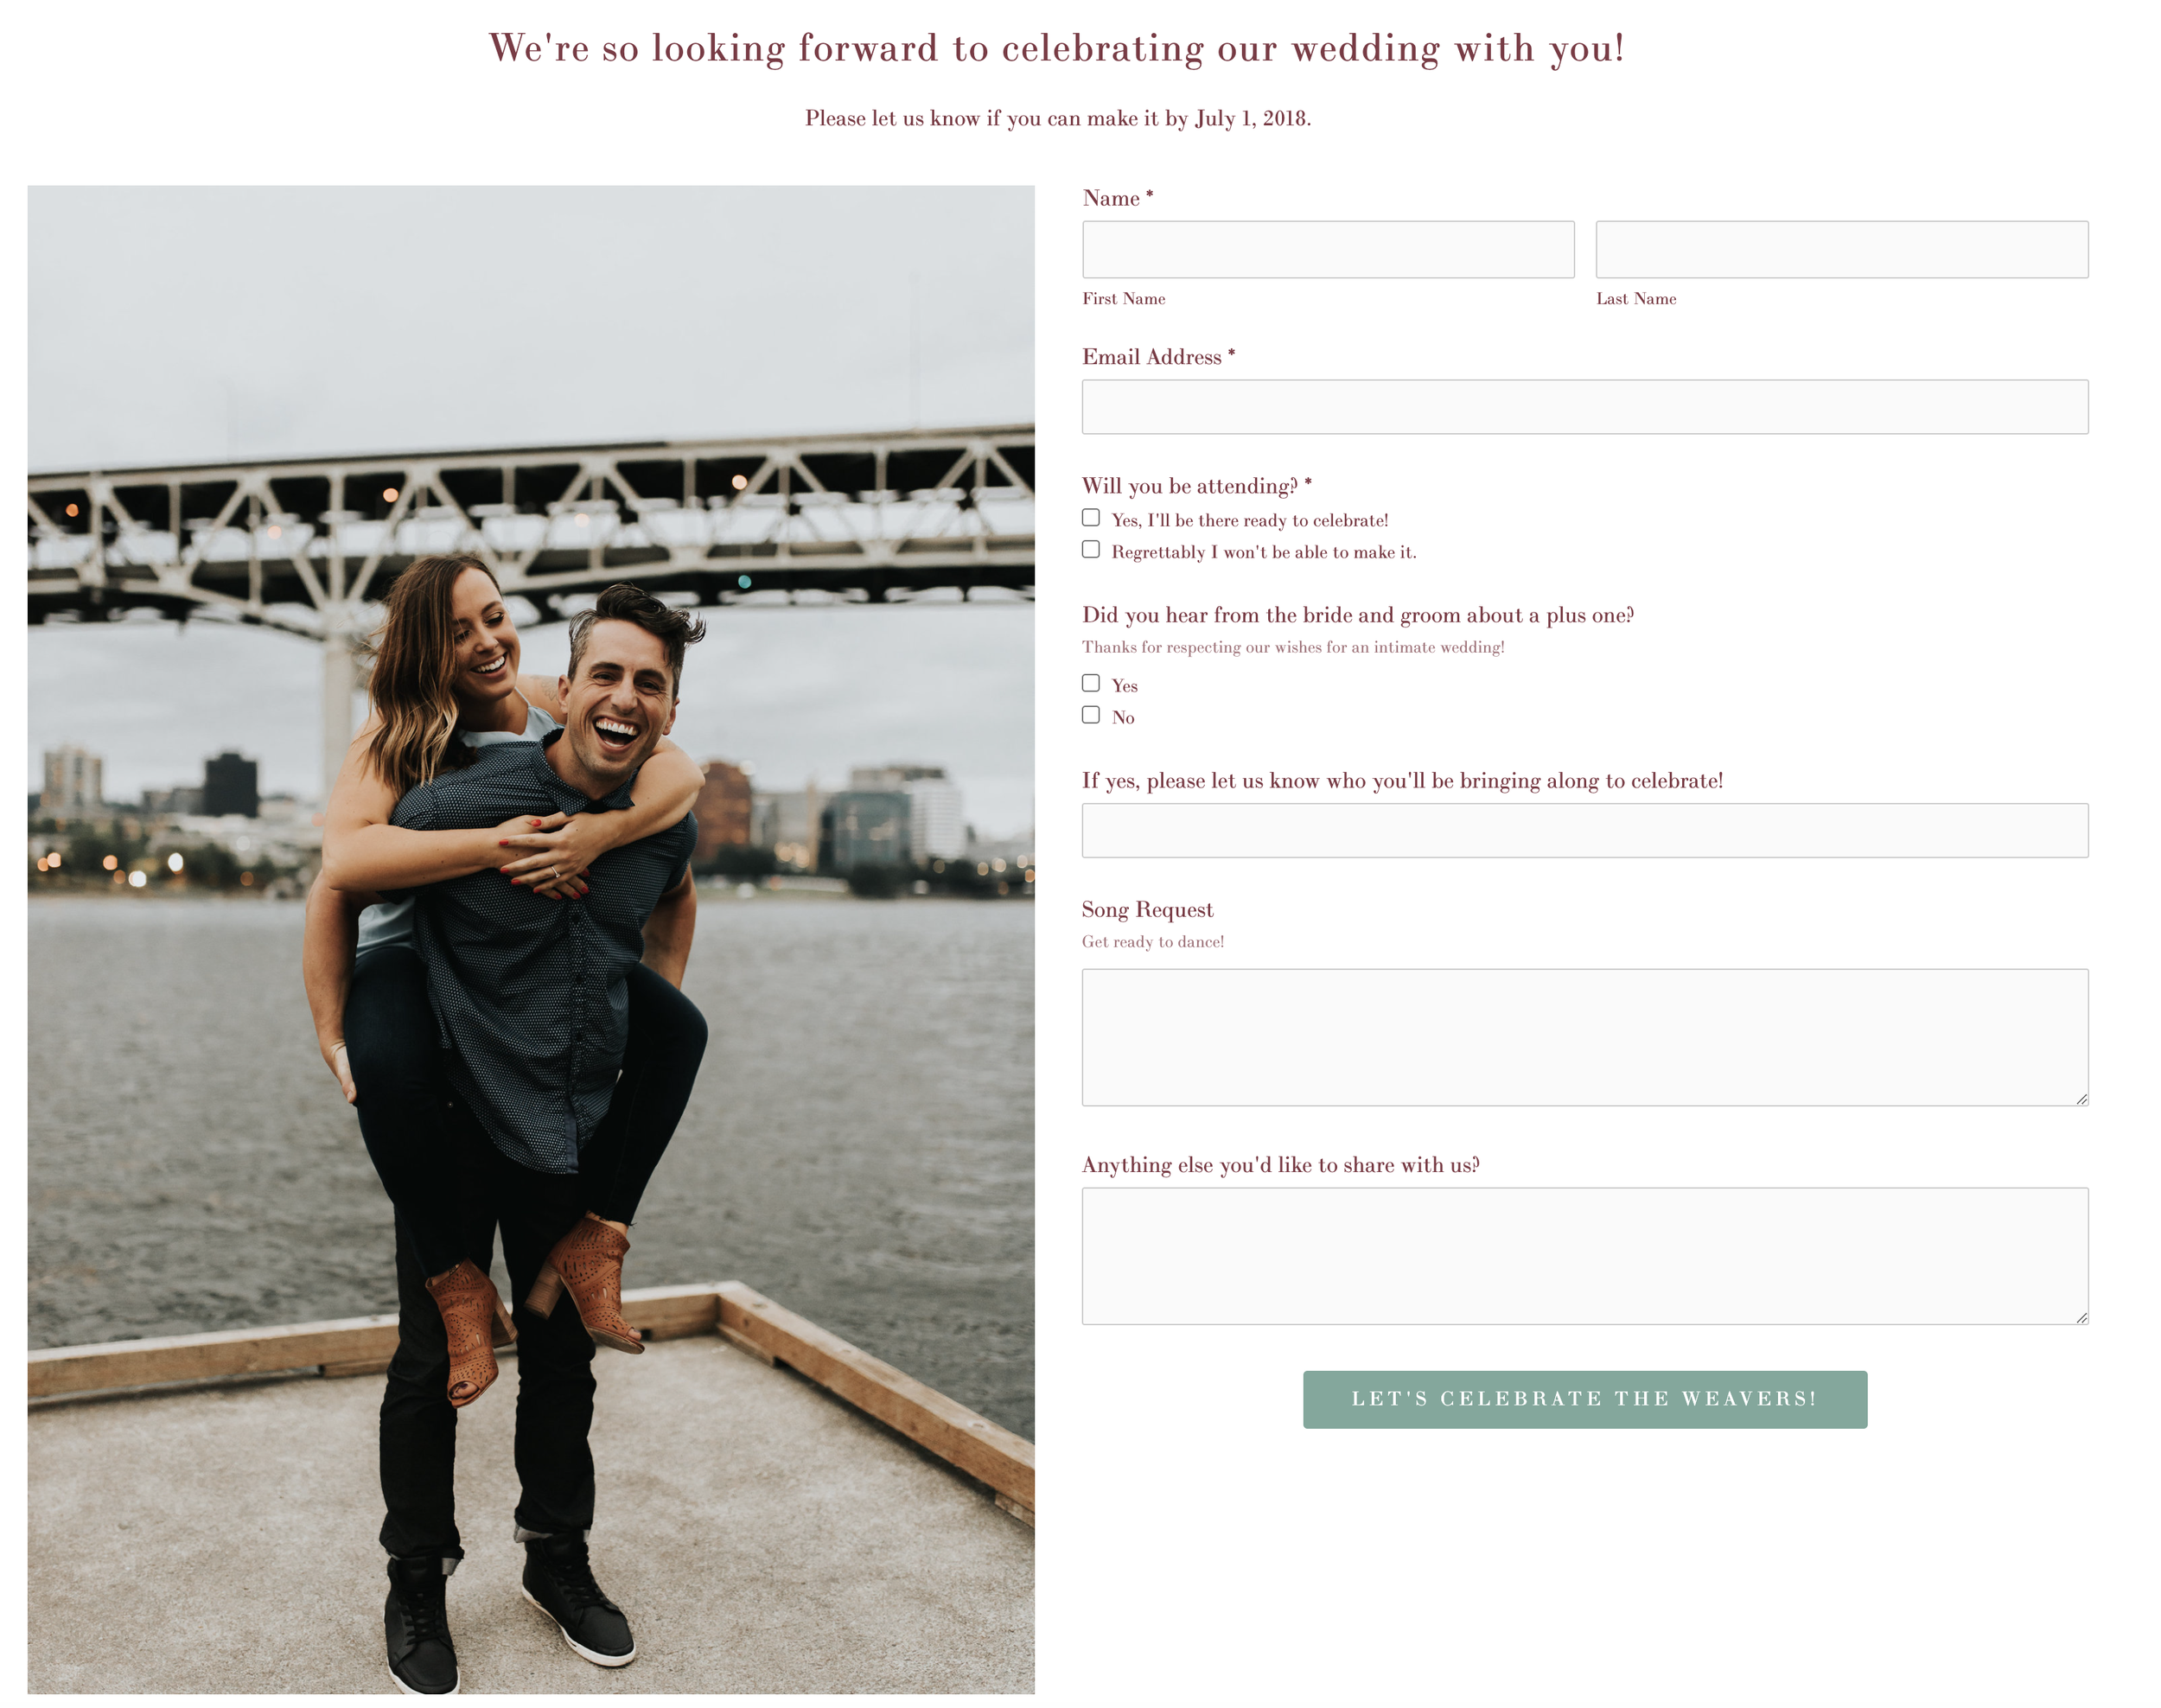Viewport: 2161px width, 1708px height.
Task: Submit with 'Let's Celebrate the Weavers!' button
Action: tap(1585, 1399)
